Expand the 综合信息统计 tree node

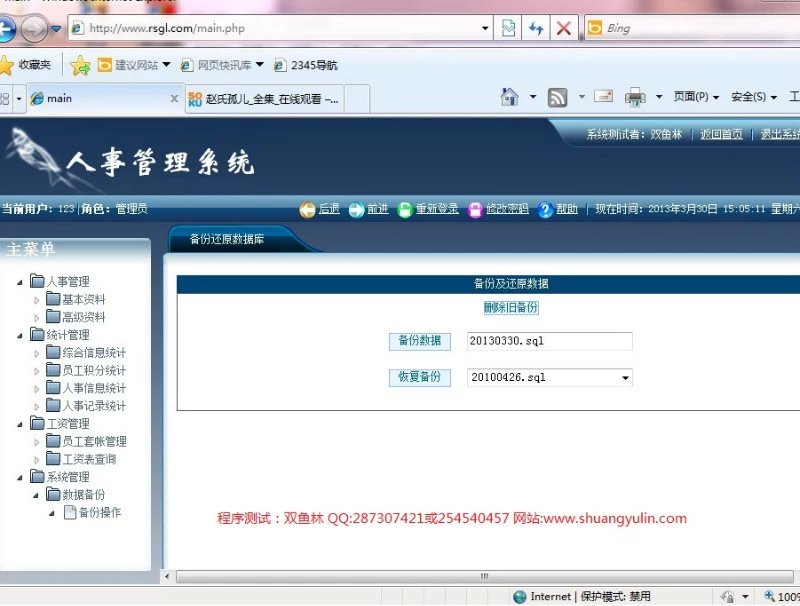(x=36, y=354)
